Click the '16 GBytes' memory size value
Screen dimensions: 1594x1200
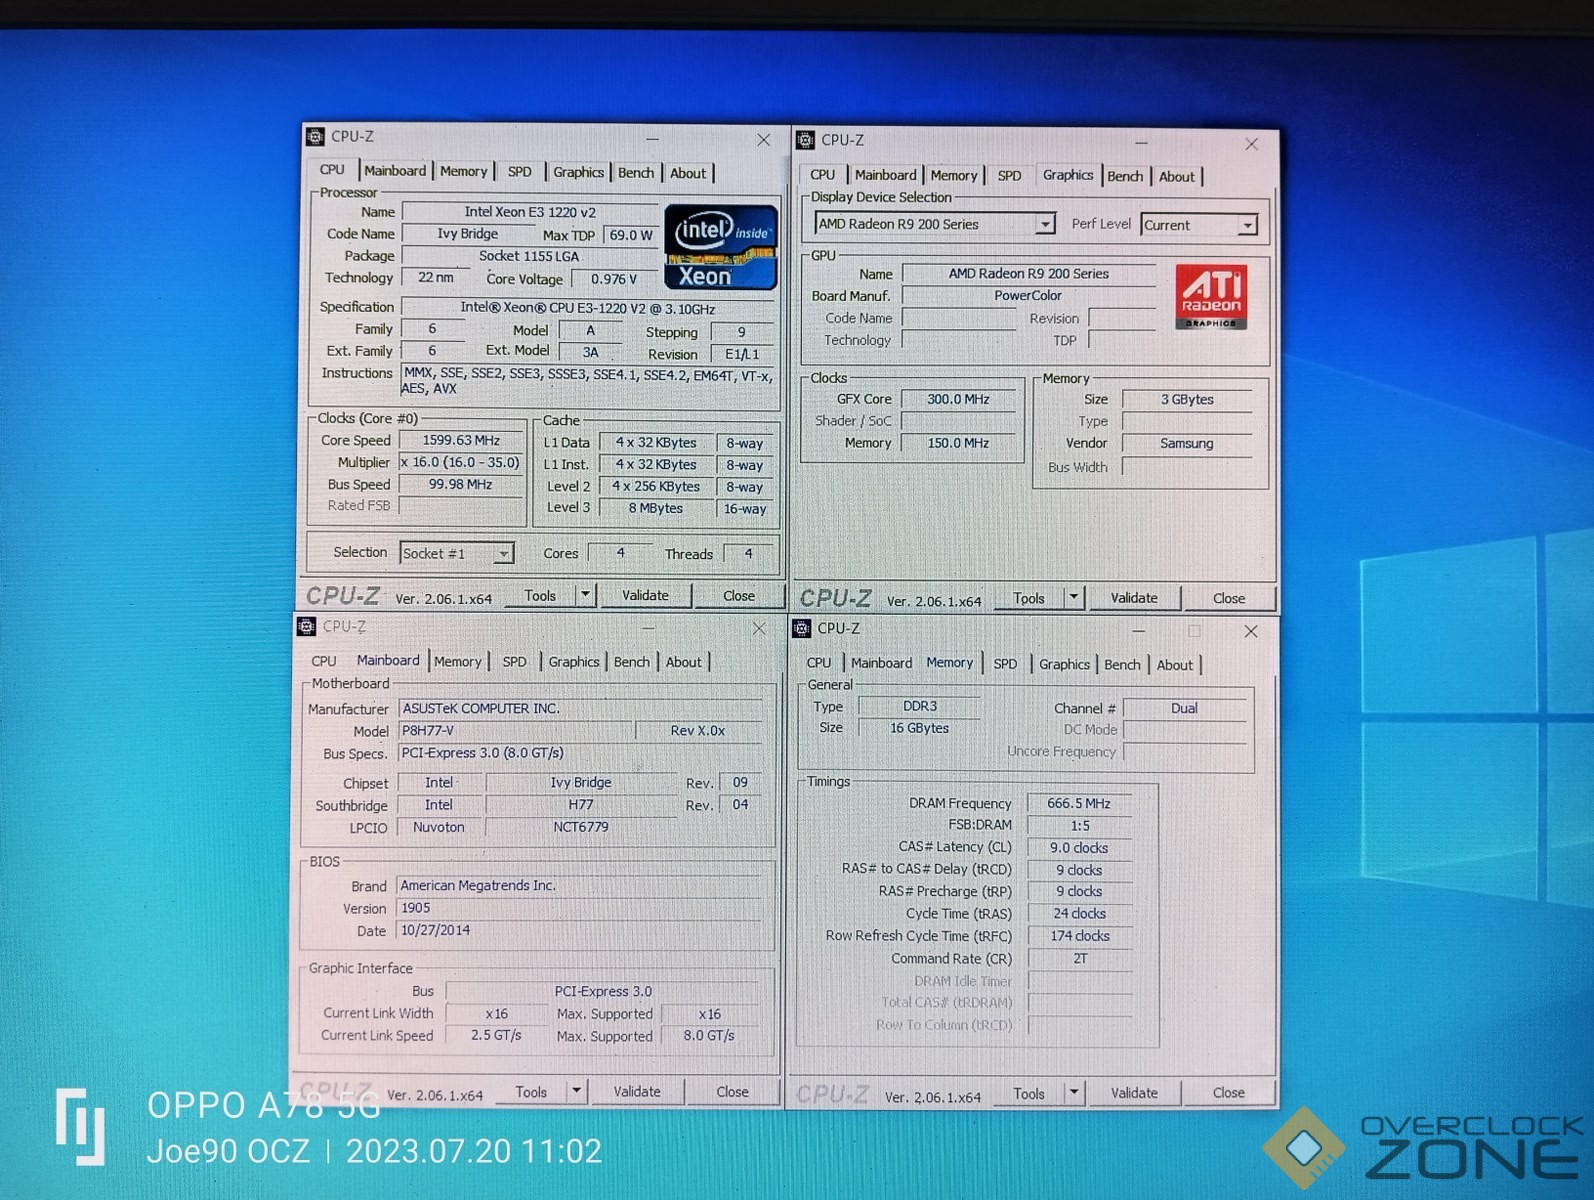click(x=919, y=728)
